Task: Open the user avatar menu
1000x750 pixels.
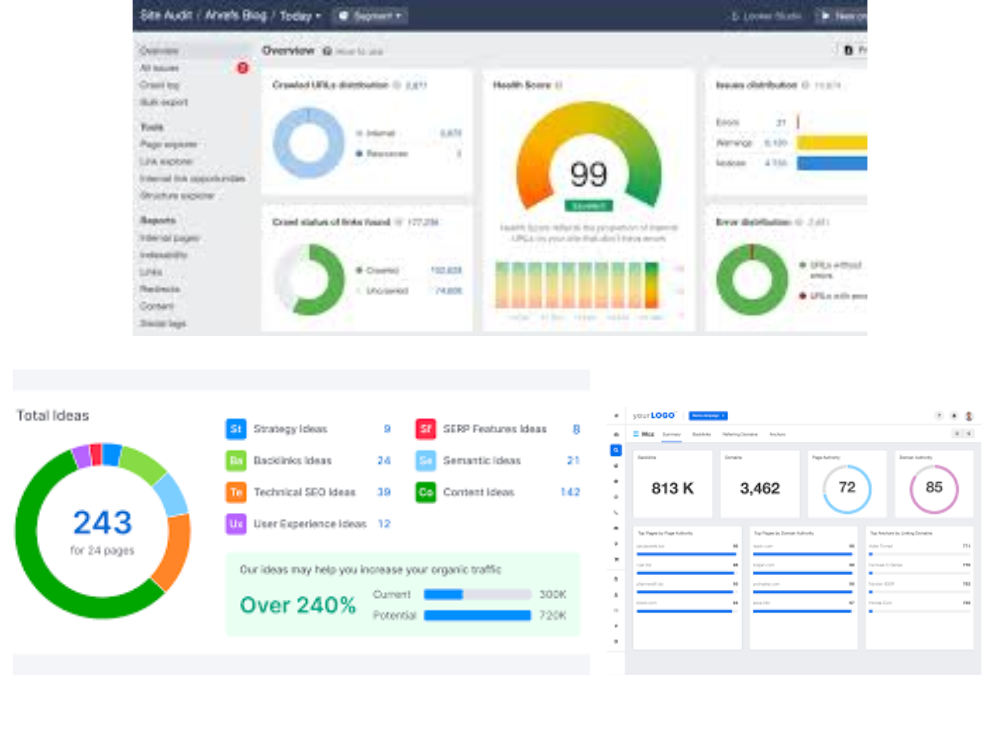Action: point(969,416)
